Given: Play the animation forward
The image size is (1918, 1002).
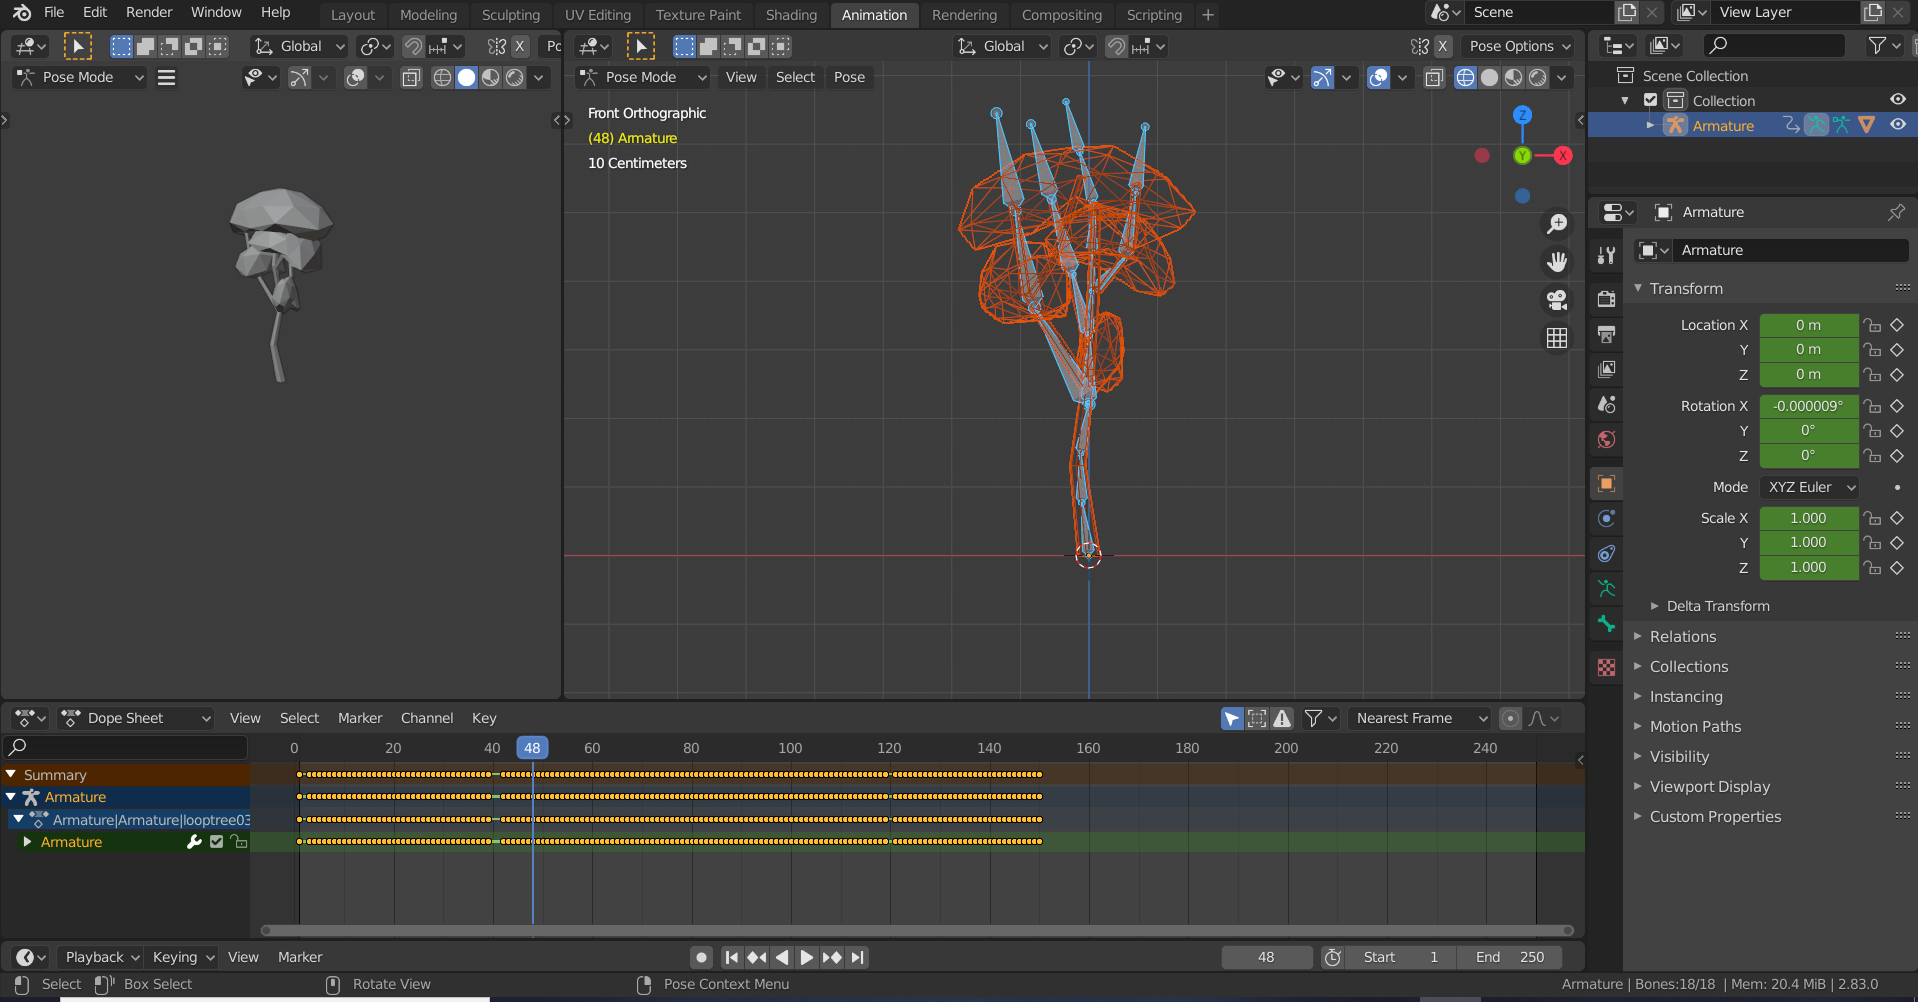Looking at the screenshot, I should point(806,957).
